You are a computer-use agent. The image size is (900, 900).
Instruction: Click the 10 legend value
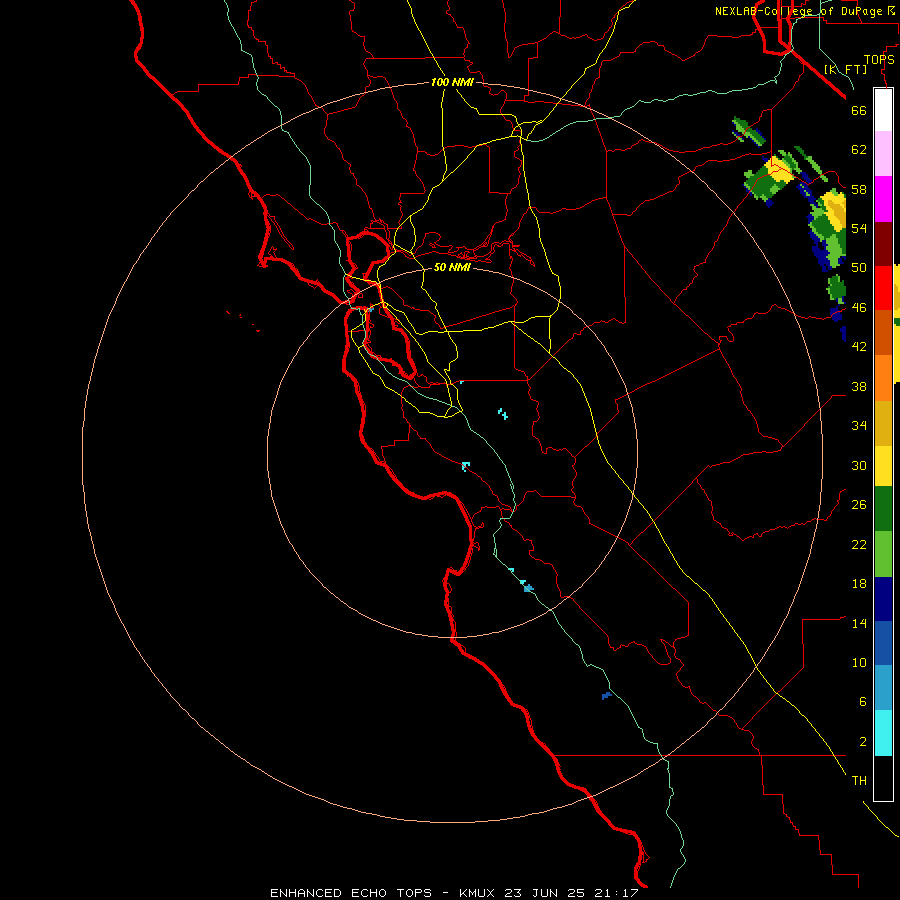tap(859, 662)
